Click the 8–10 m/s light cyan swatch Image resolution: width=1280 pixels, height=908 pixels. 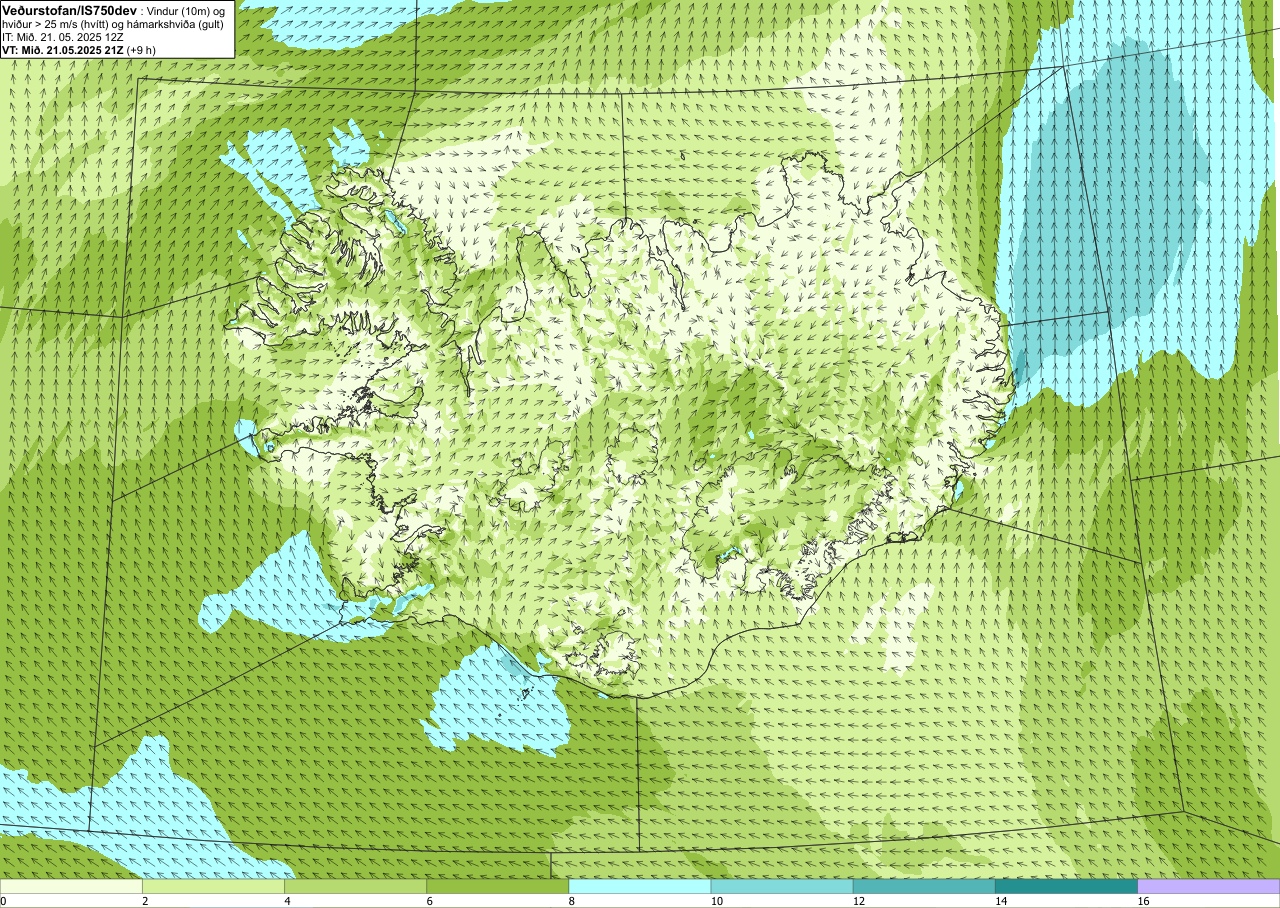click(x=639, y=886)
